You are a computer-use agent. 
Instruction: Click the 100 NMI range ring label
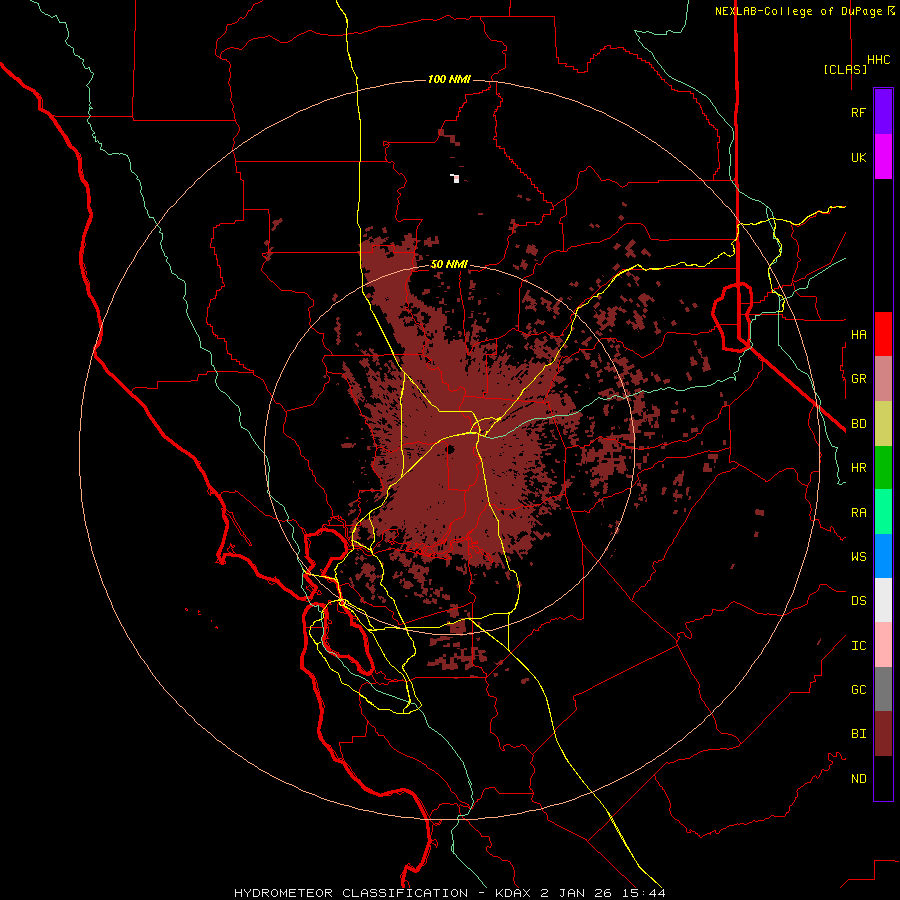(449, 79)
